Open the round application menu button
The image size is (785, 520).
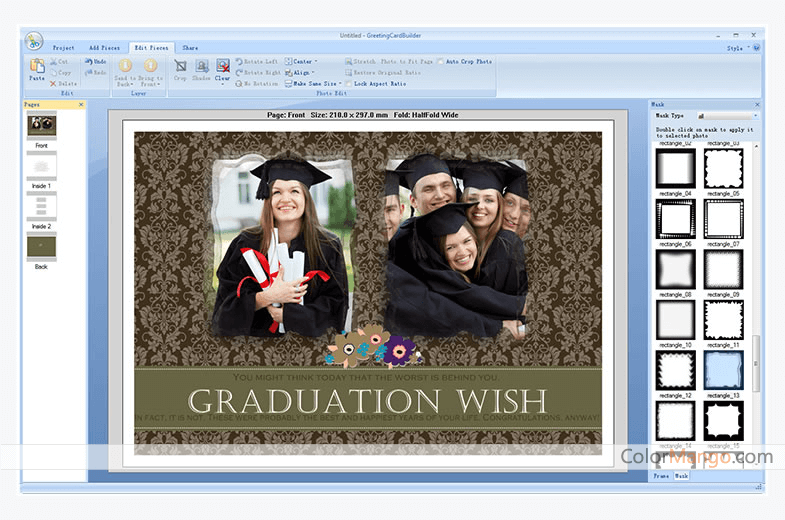tap(34, 42)
